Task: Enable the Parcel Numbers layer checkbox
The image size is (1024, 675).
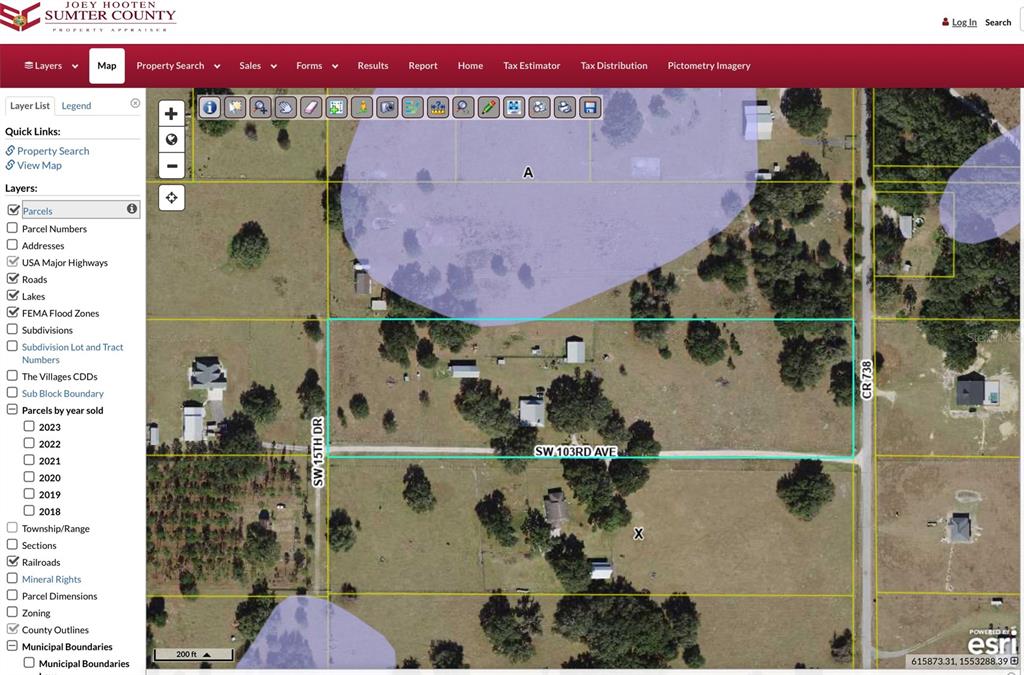Action: [13, 228]
